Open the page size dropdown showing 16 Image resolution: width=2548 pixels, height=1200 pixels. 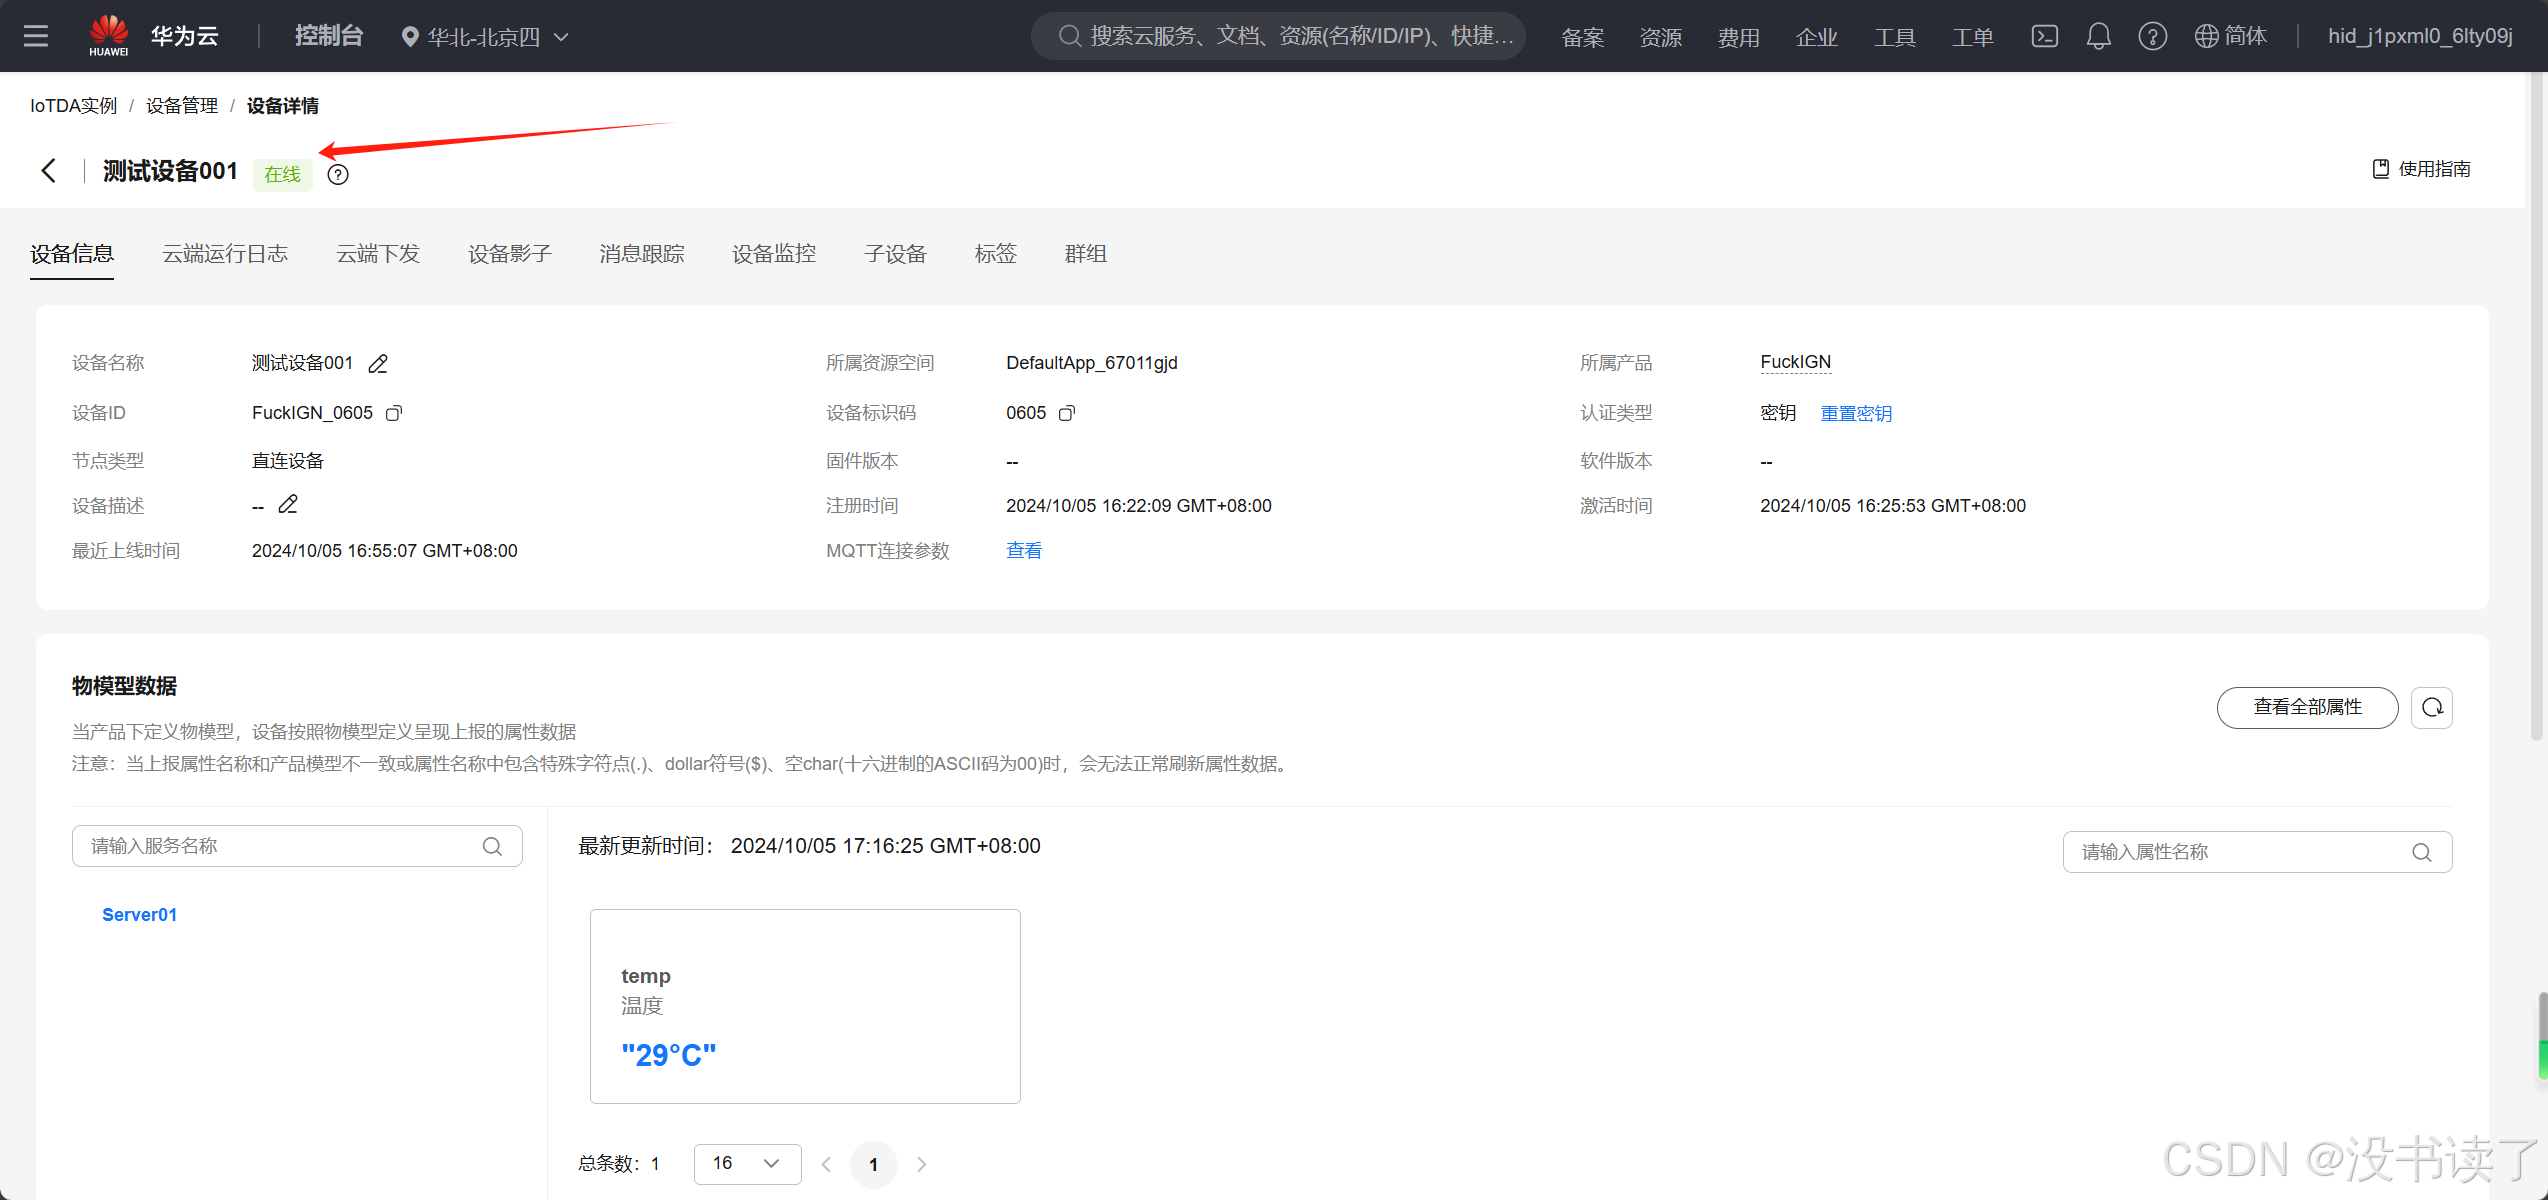point(747,1163)
